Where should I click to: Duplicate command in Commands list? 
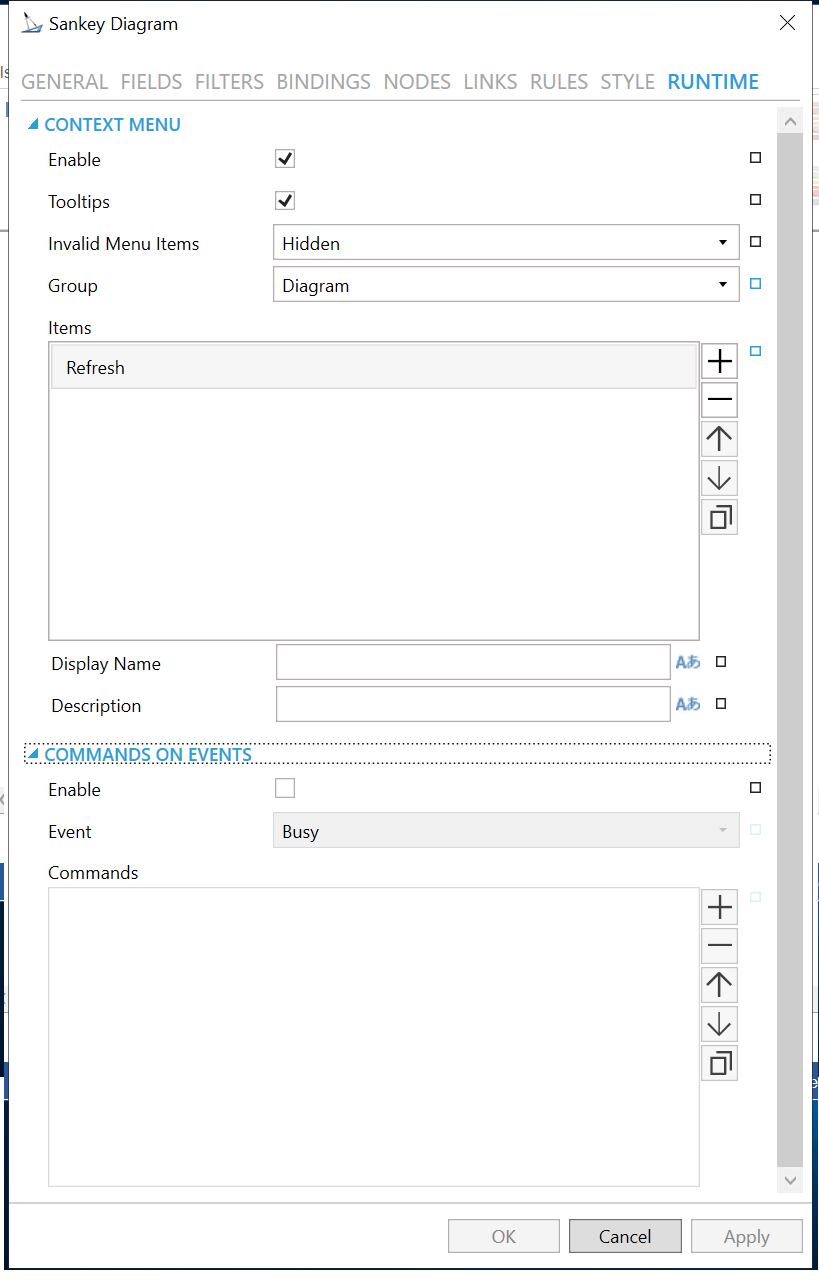719,1063
